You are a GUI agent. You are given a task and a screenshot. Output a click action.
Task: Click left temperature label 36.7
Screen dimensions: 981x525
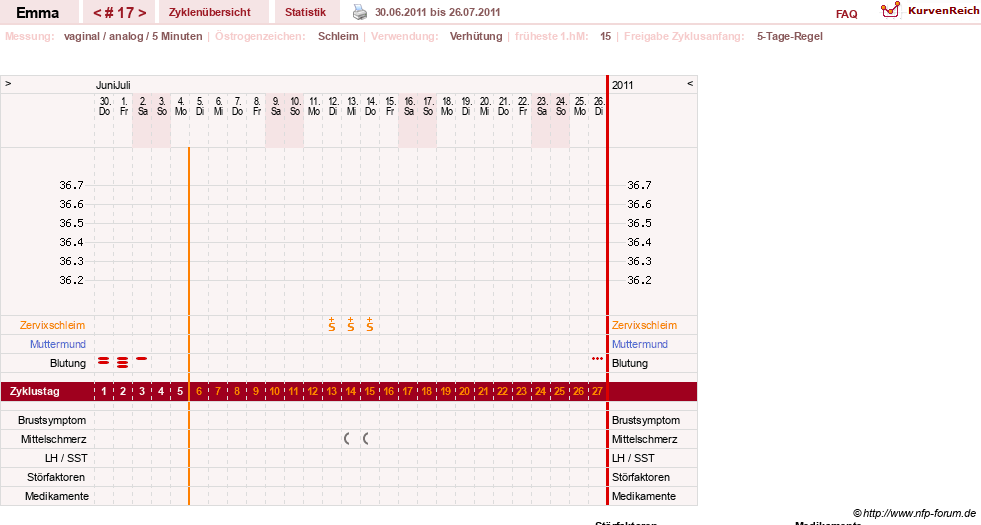point(71,185)
